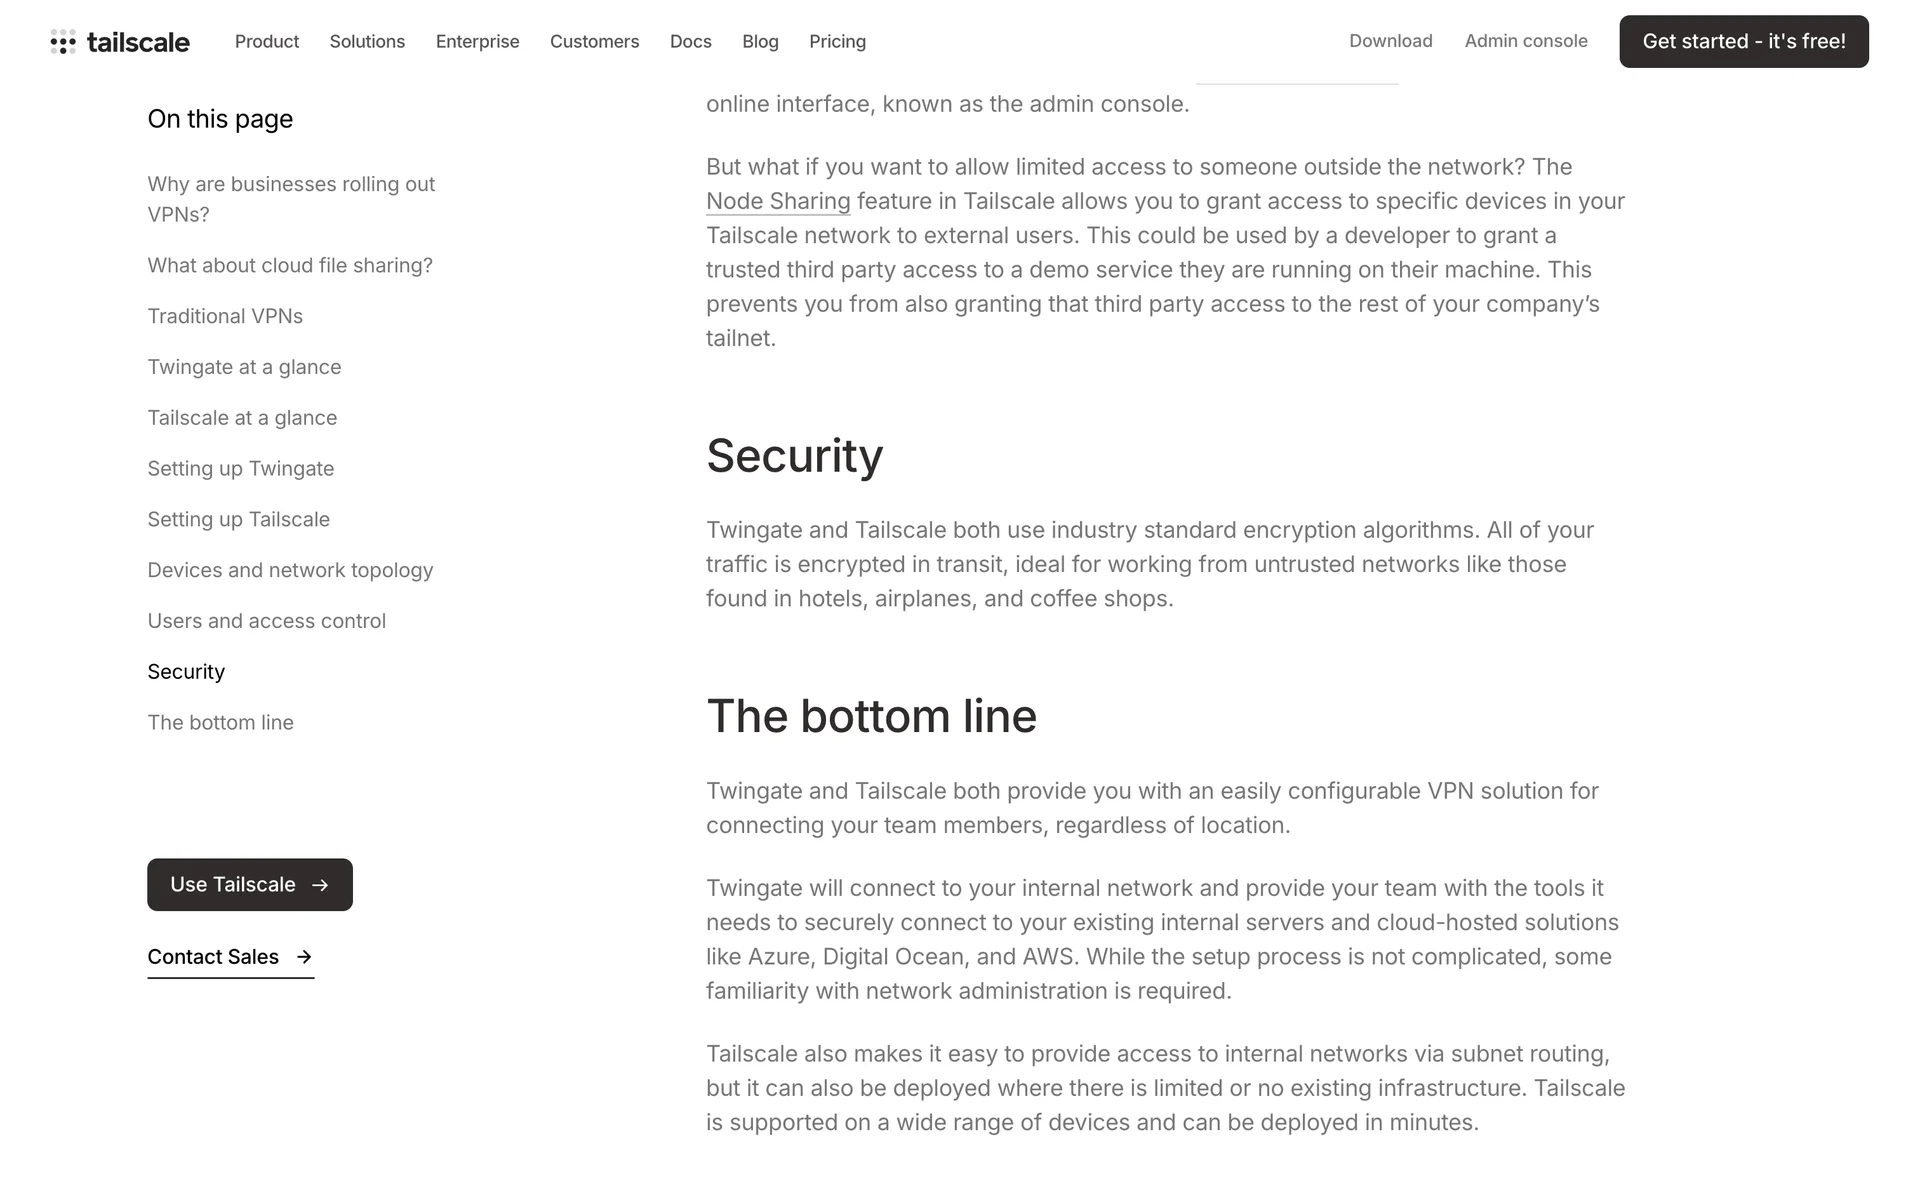Image resolution: width=1920 pixels, height=1200 pixels.
Task: Open the Solutions menu
Action: click(367, 42)
